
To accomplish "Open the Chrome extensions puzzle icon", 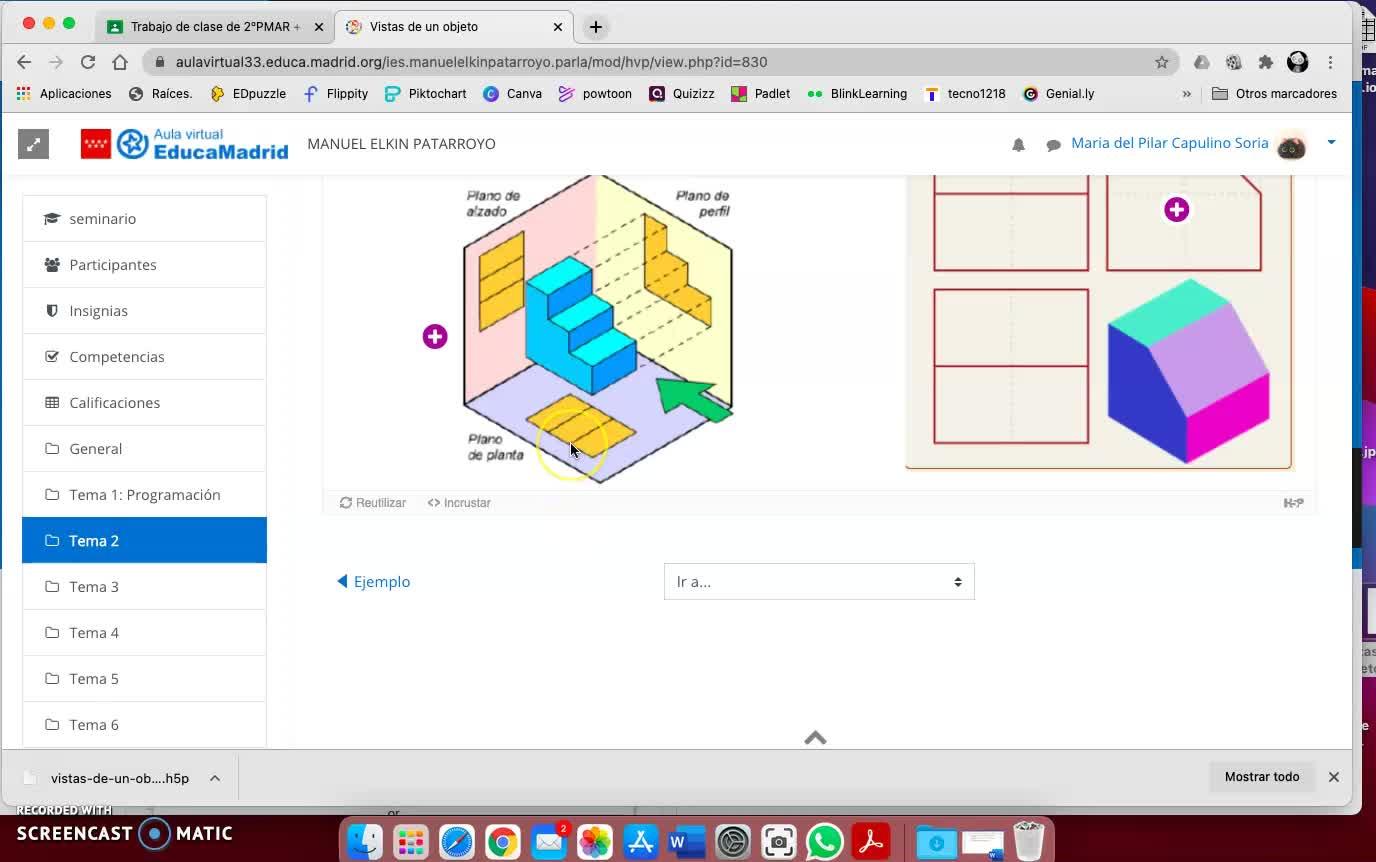I will pos(1265,62).
